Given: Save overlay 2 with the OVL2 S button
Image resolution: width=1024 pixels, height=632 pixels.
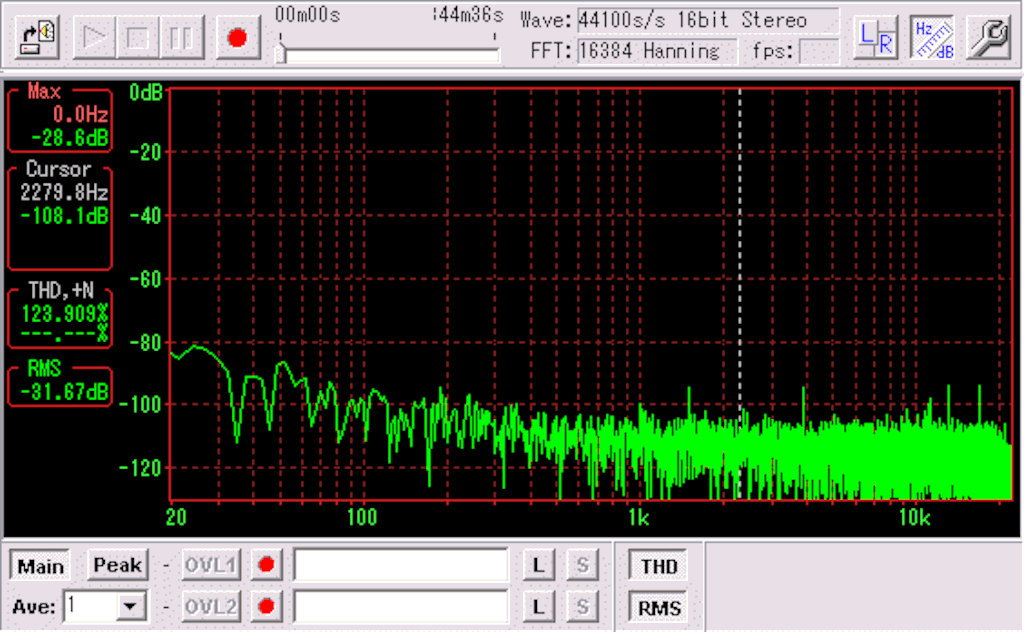Looking at the screenshot, I should pyautogui.click(x=583, y=607).
